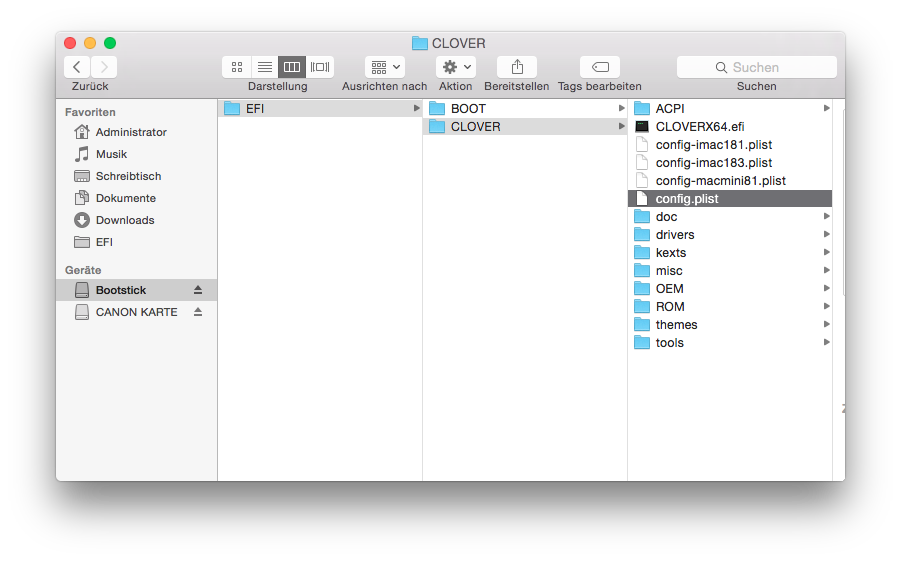Expand the doc folder arrow

[826, 216]
